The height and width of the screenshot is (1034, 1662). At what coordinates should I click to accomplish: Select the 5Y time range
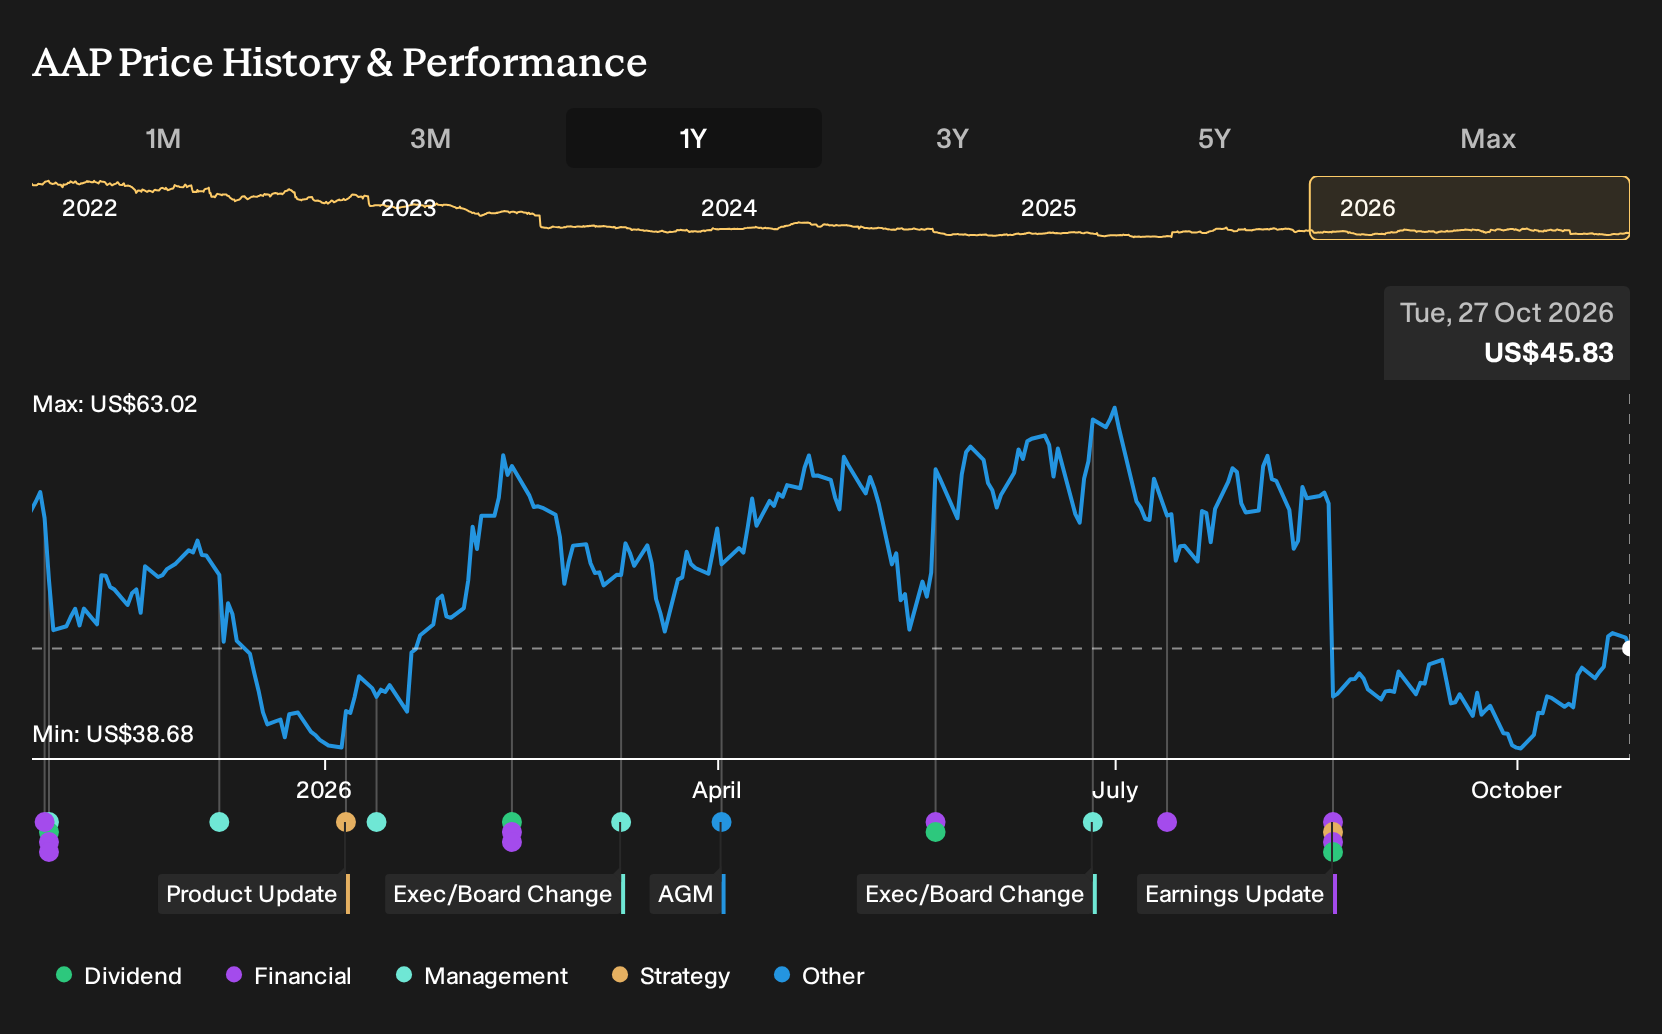(x=1214, y=138)
